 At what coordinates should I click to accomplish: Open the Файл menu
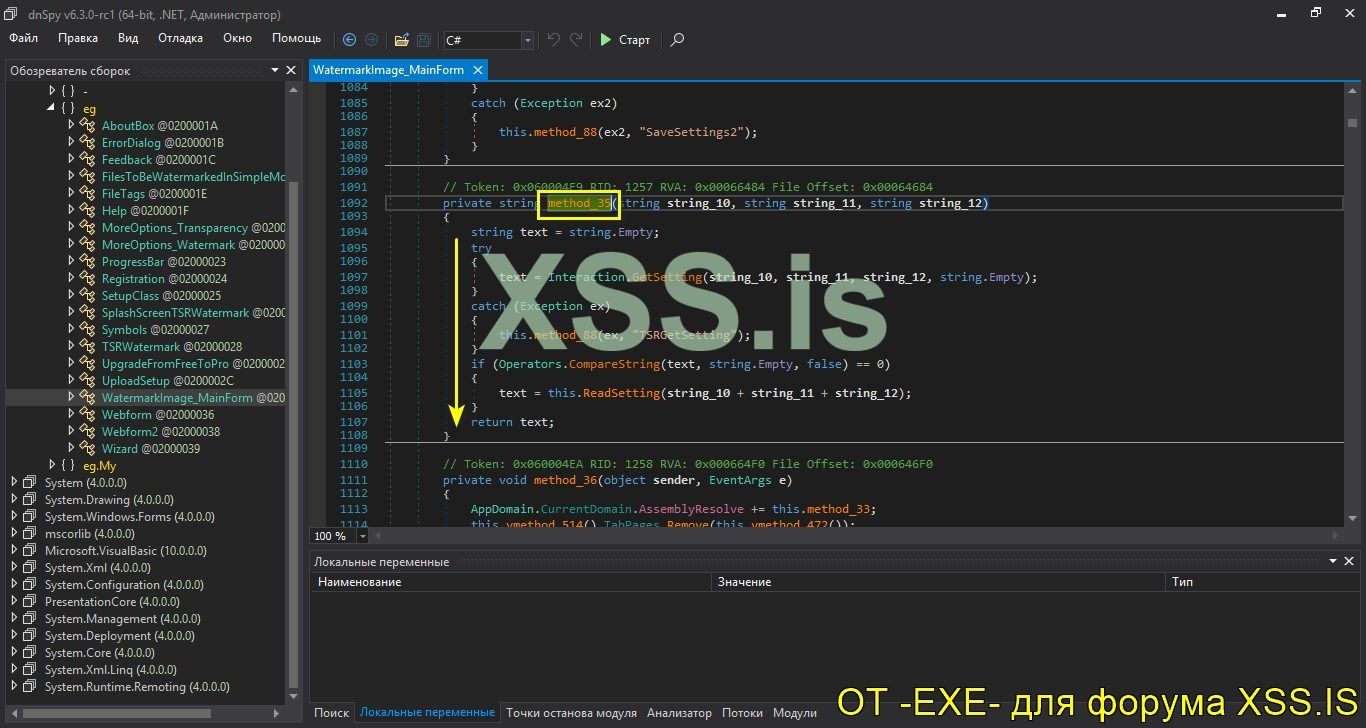pos(23,38)
